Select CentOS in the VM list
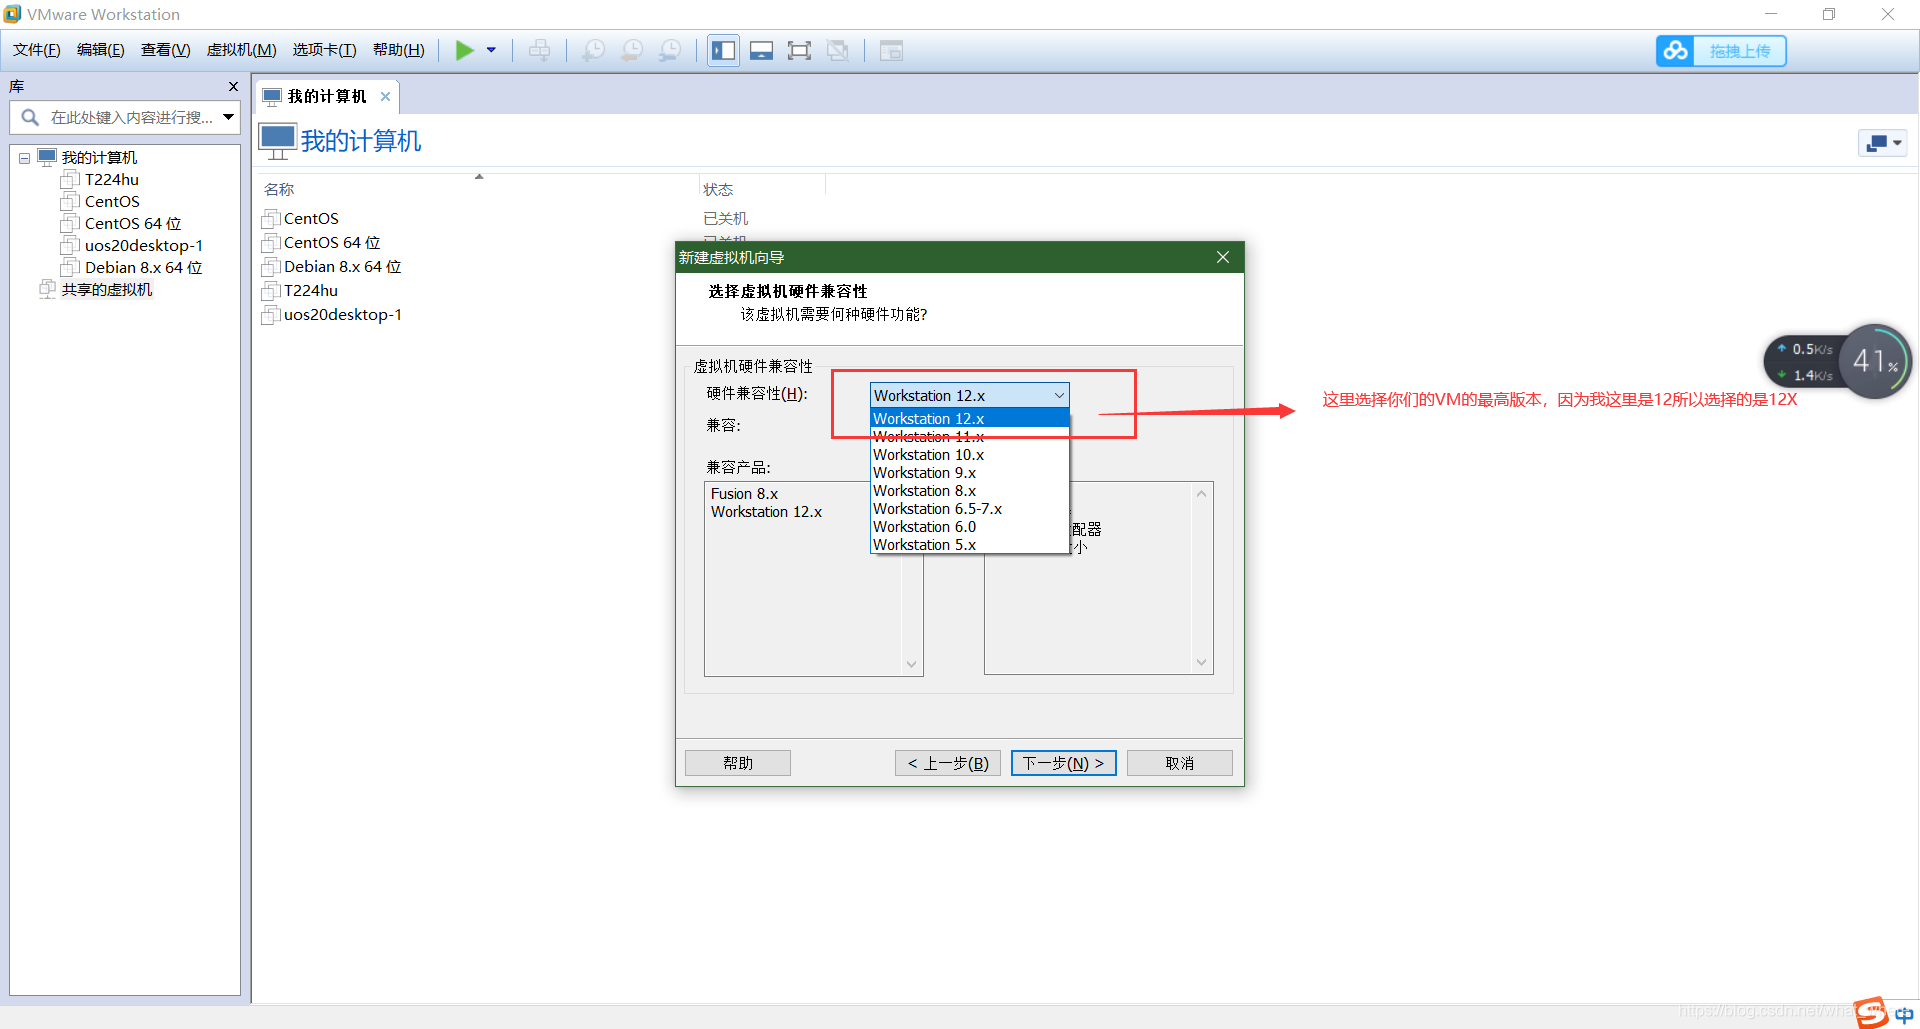Viewport: 1920px width, 1029px height. point(311,218)
